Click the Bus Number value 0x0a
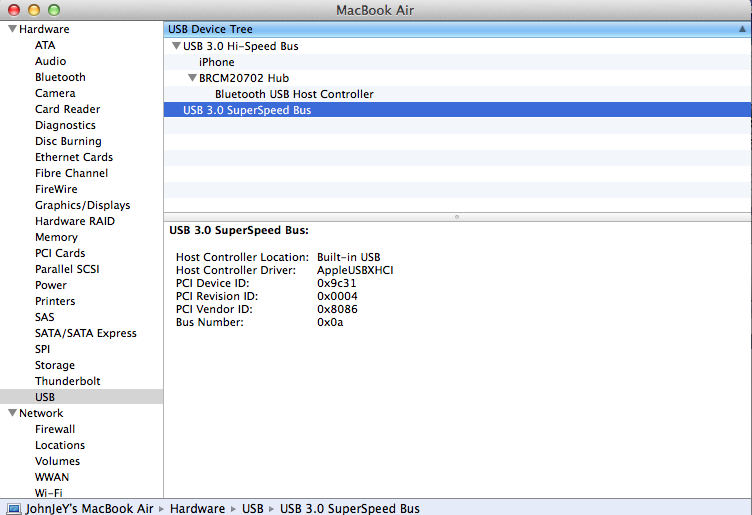The width and height of the screenshot is (752, 515). (330, 322)
